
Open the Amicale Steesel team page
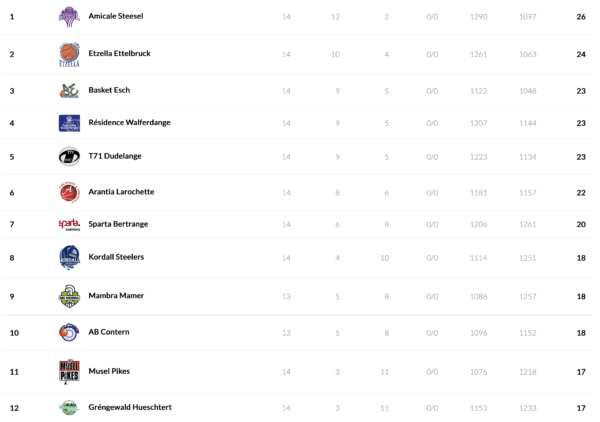coord(115,17)
